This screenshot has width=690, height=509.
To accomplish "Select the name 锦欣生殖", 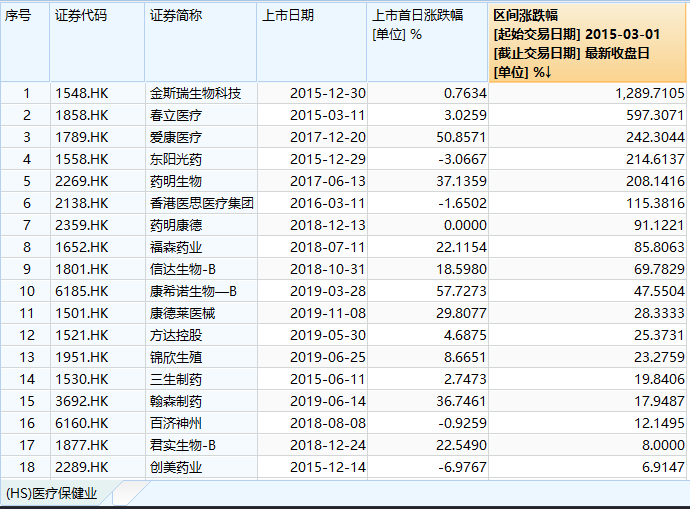I will (176, 357).
